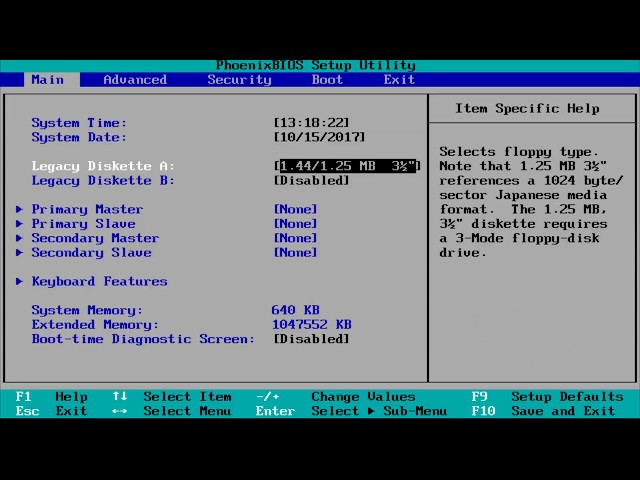Click the F9 key hint
Viewport: 640px width, 480px height.
[480, 397]
